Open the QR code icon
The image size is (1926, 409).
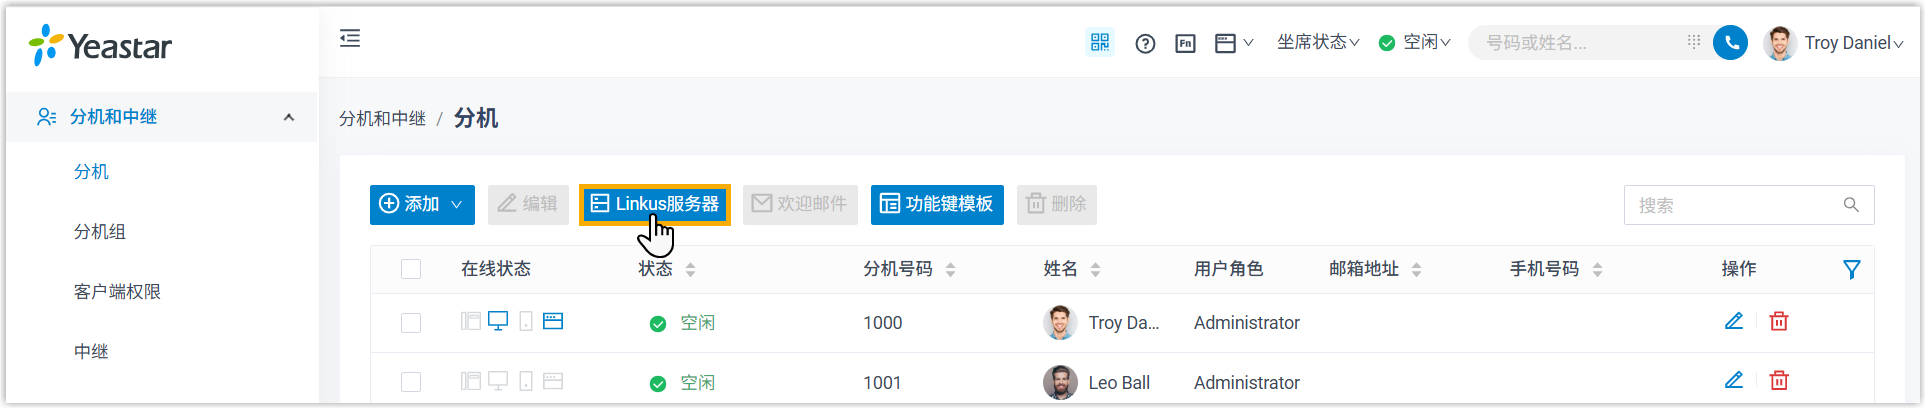[x=1100, y=42]
